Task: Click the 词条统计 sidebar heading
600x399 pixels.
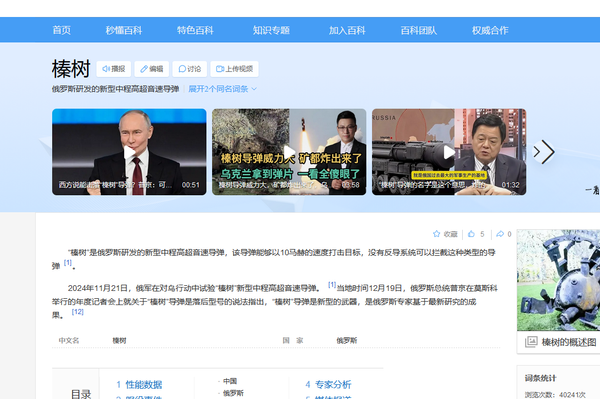Action: pyautogui.click(x=540, y=378)
